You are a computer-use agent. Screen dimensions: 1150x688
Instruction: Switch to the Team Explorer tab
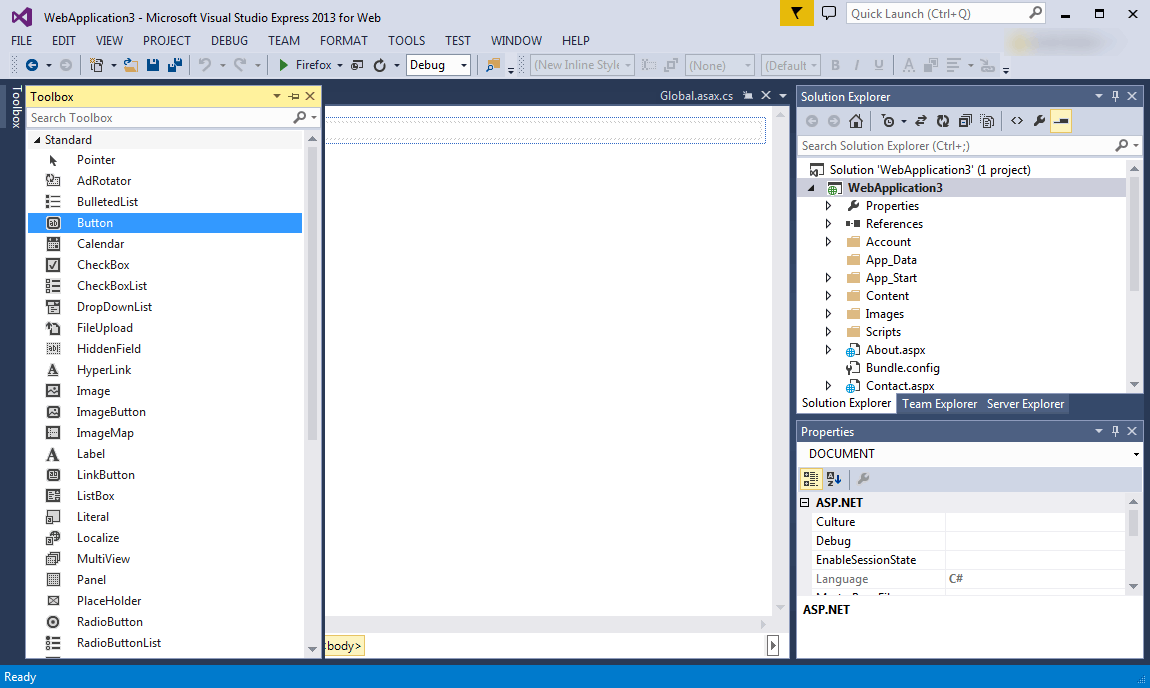[x=940, y=404]
